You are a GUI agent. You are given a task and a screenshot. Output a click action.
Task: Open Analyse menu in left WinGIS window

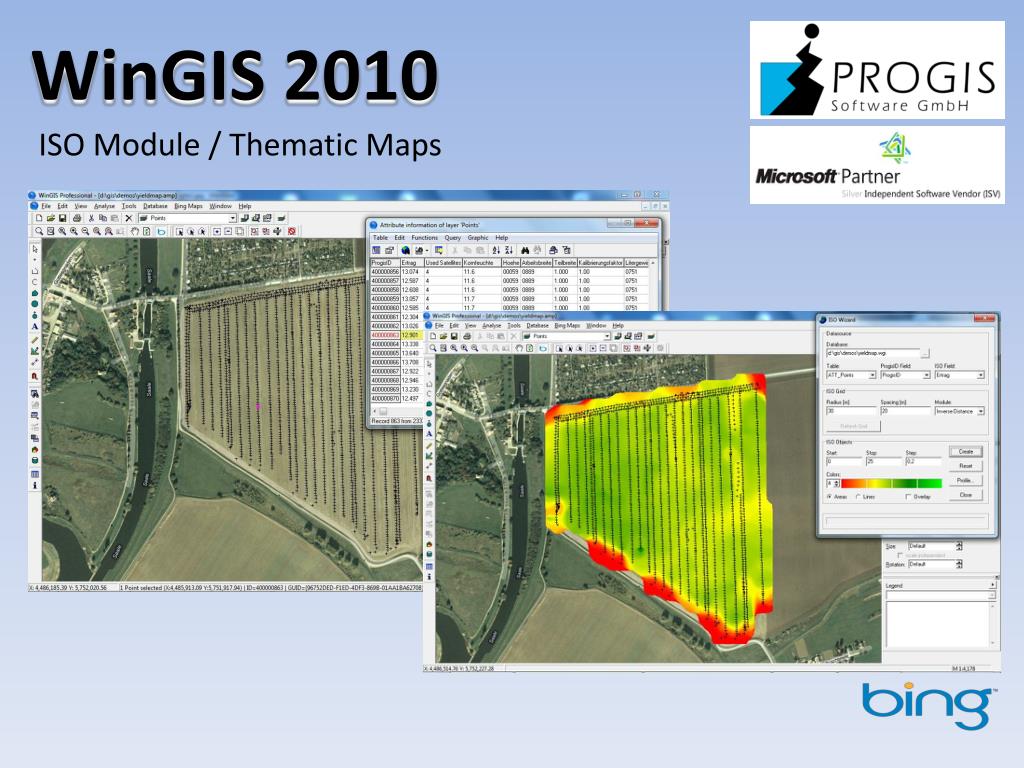(104, 206)
